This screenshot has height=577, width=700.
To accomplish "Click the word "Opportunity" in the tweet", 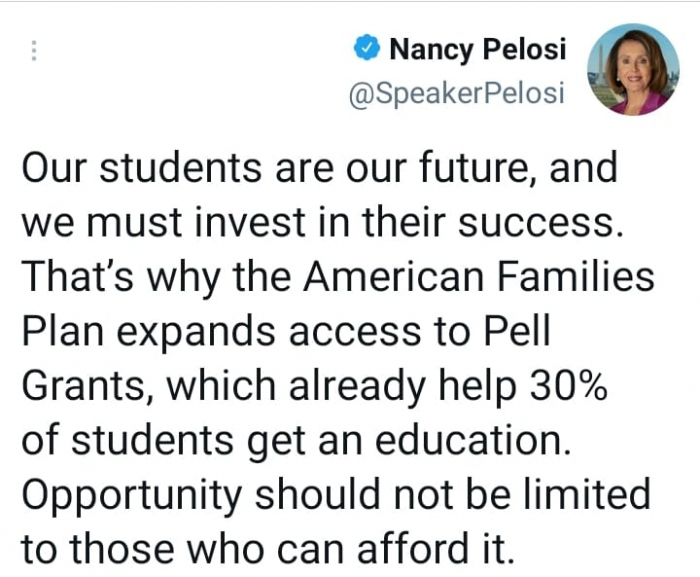I will [134, 495].
